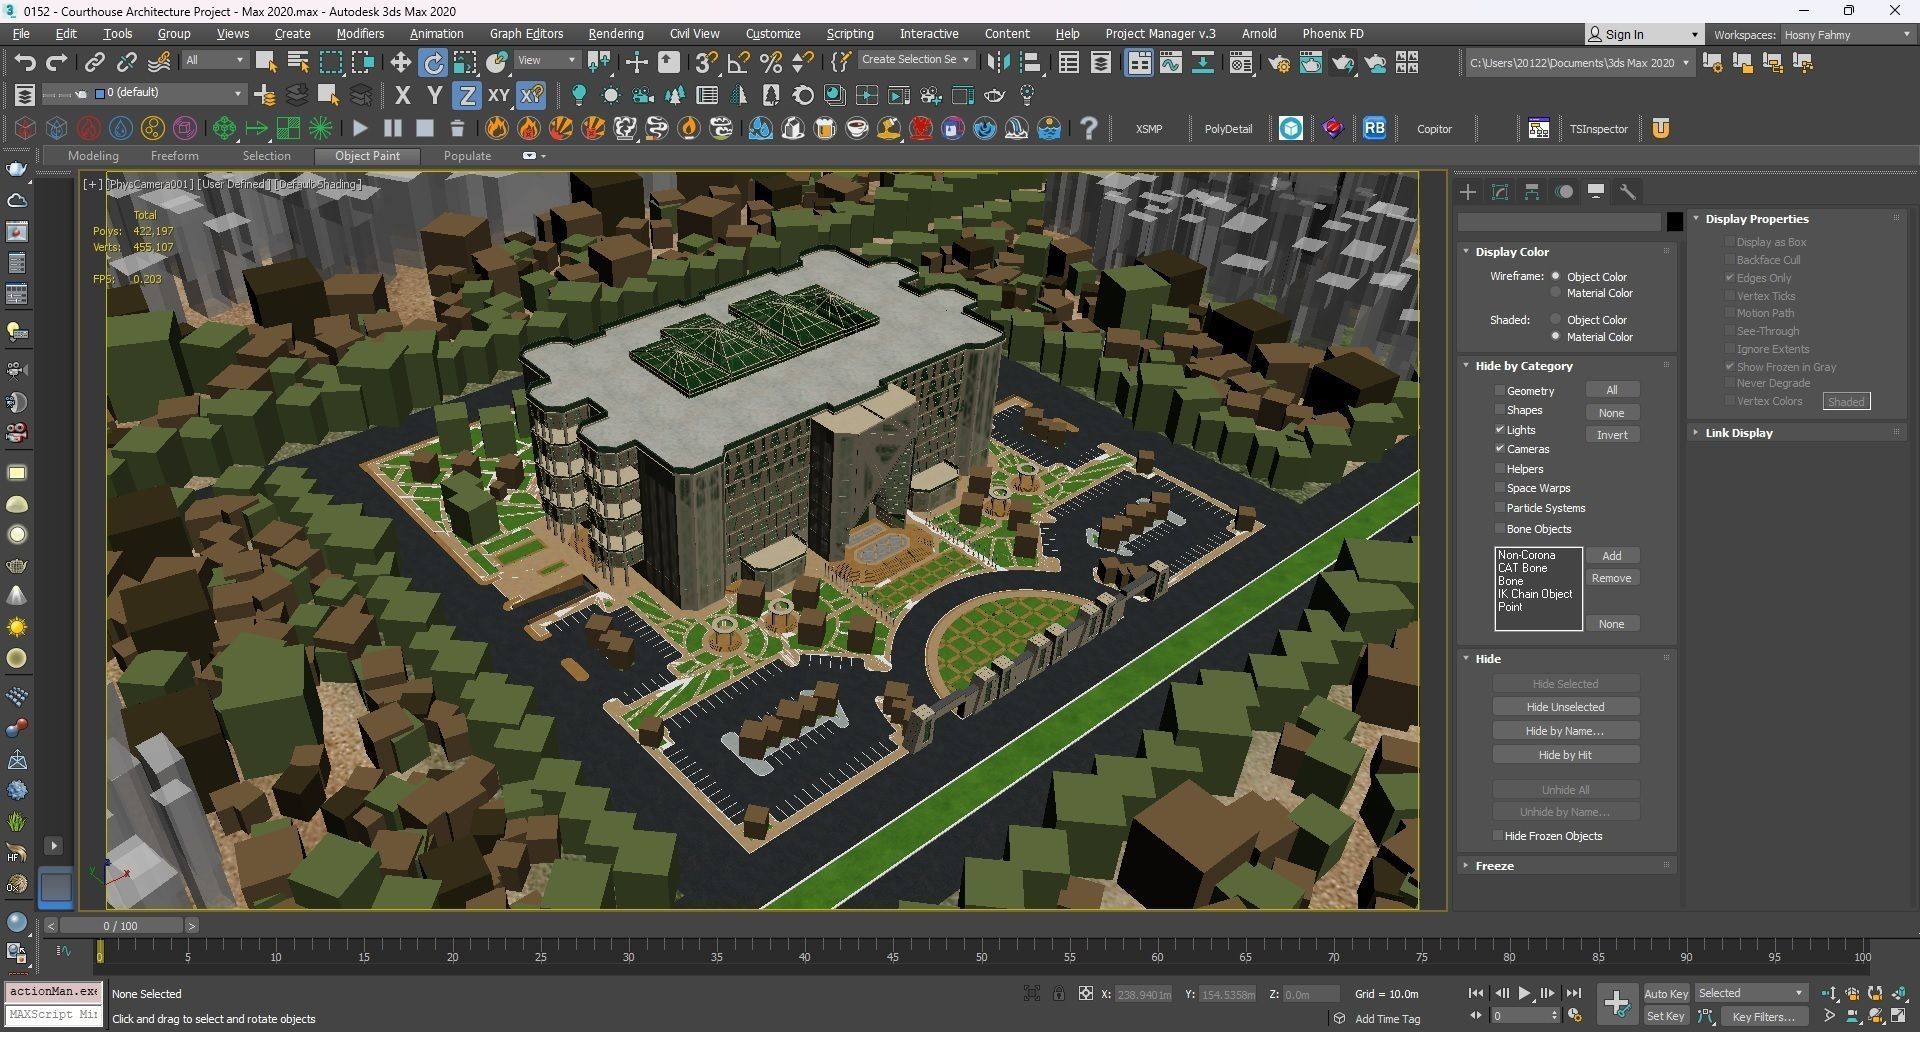
Task: Click the Hide by Hit button
Action: tap(1565, 755)
